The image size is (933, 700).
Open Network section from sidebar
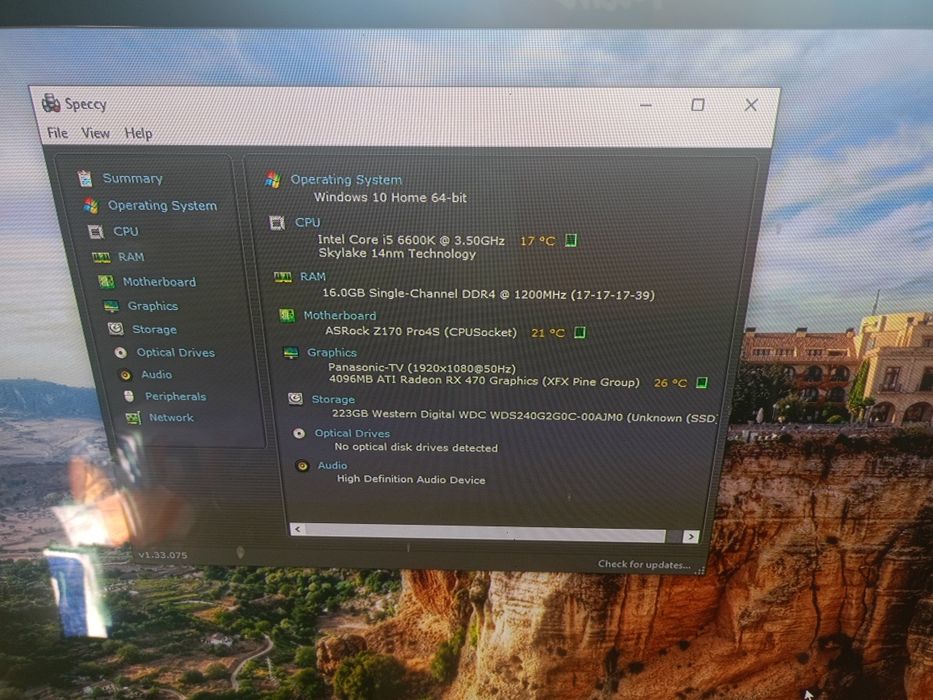[171, 418]
